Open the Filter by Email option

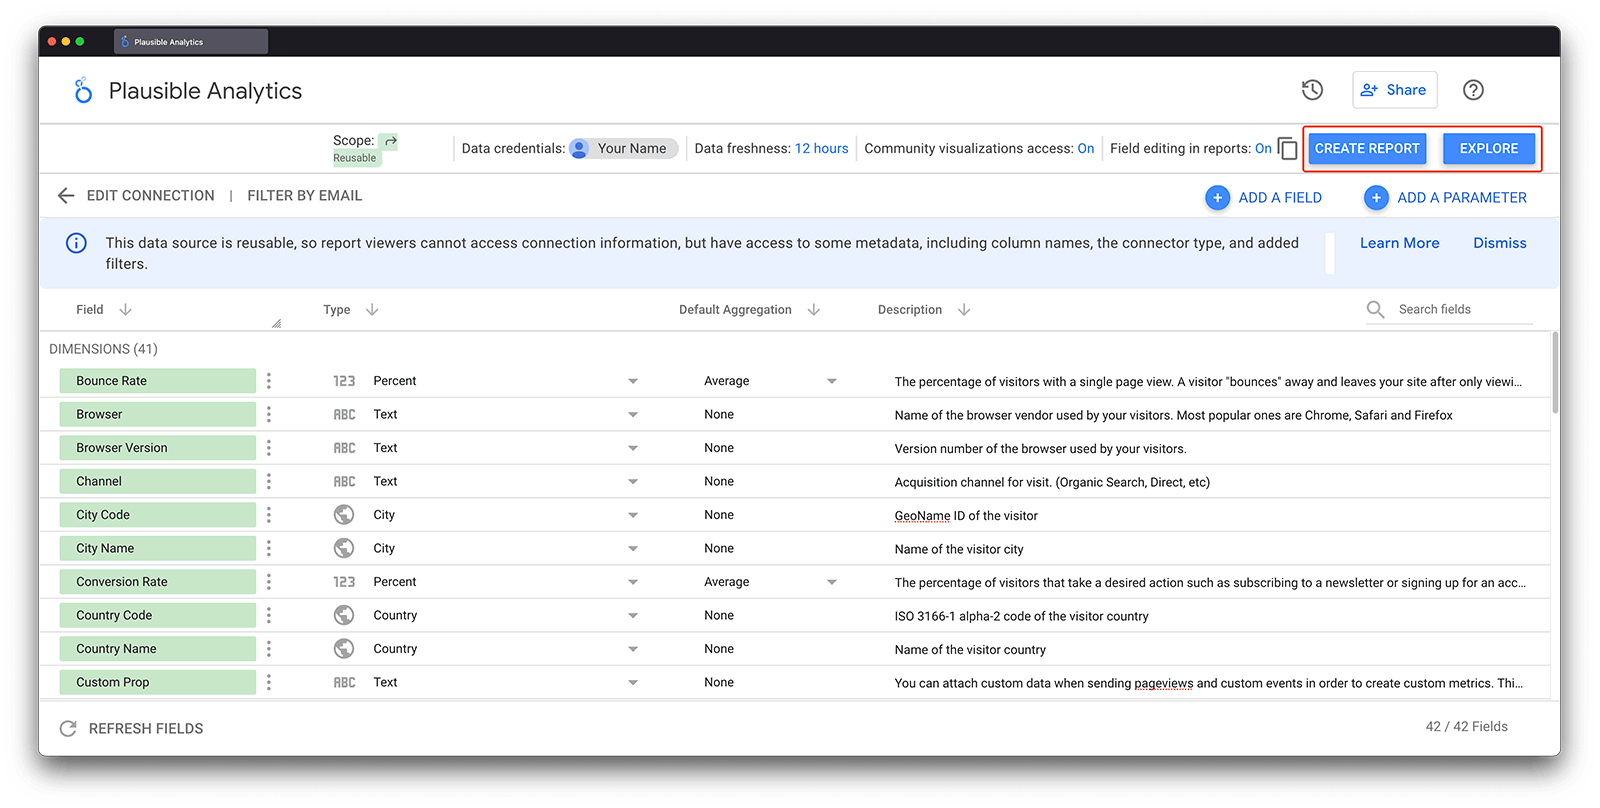[304, 196]
